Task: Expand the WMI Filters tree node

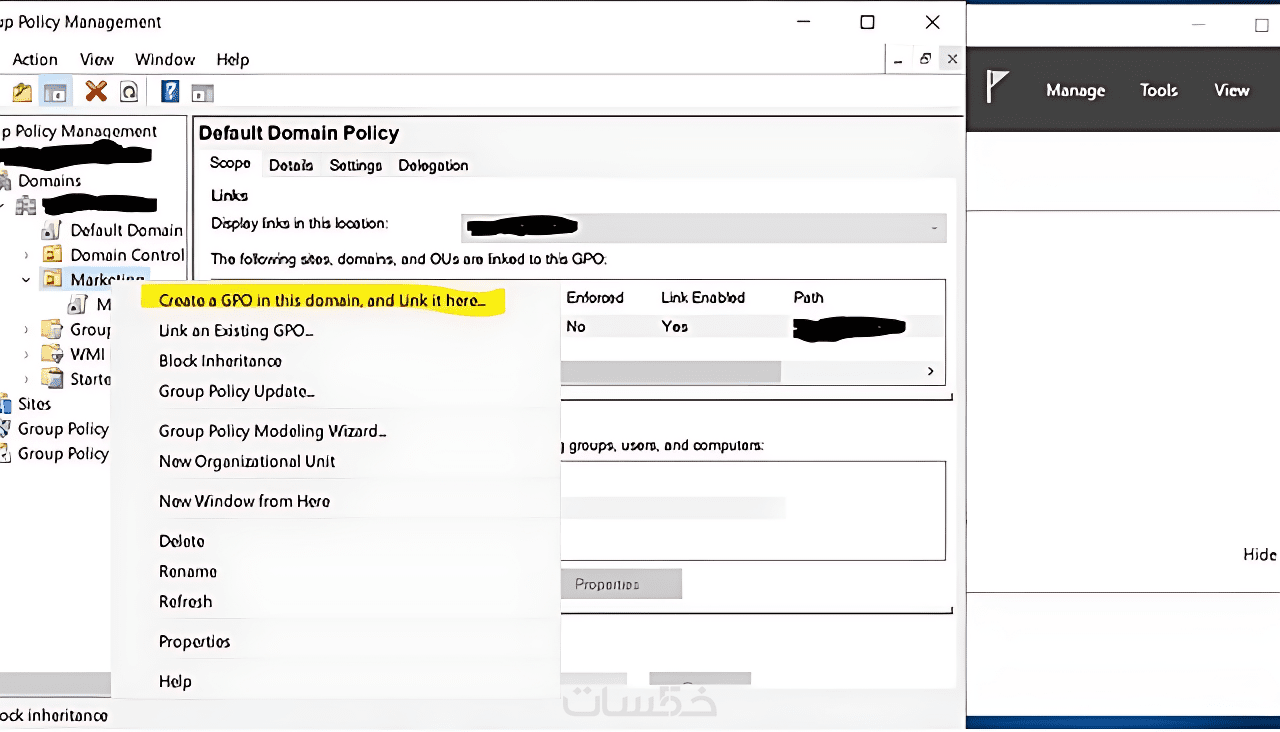Action: 27,355
